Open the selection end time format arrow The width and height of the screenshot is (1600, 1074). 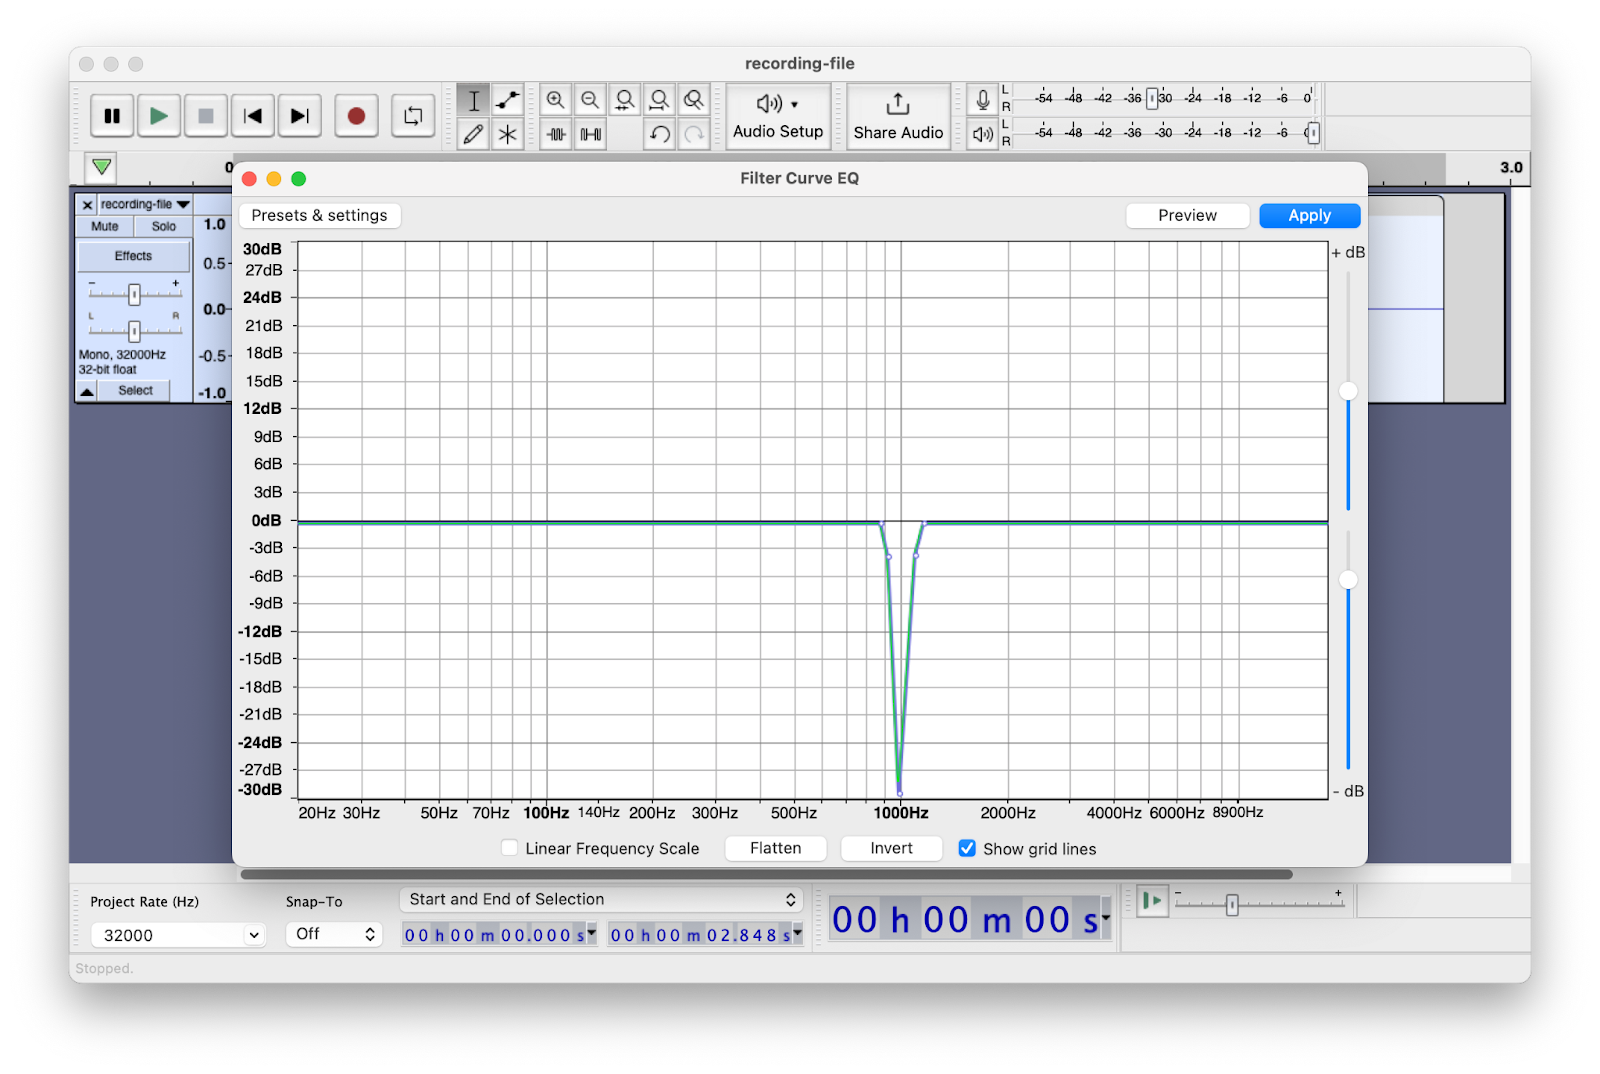[798, 932]
